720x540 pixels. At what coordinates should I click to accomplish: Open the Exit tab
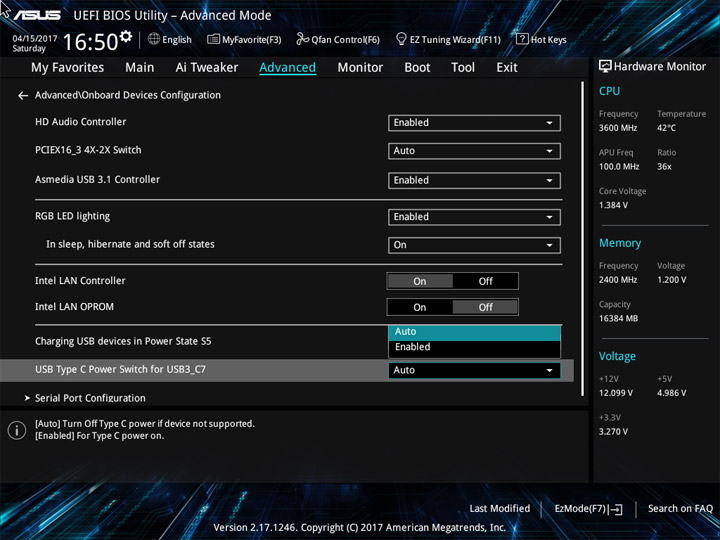506,68
